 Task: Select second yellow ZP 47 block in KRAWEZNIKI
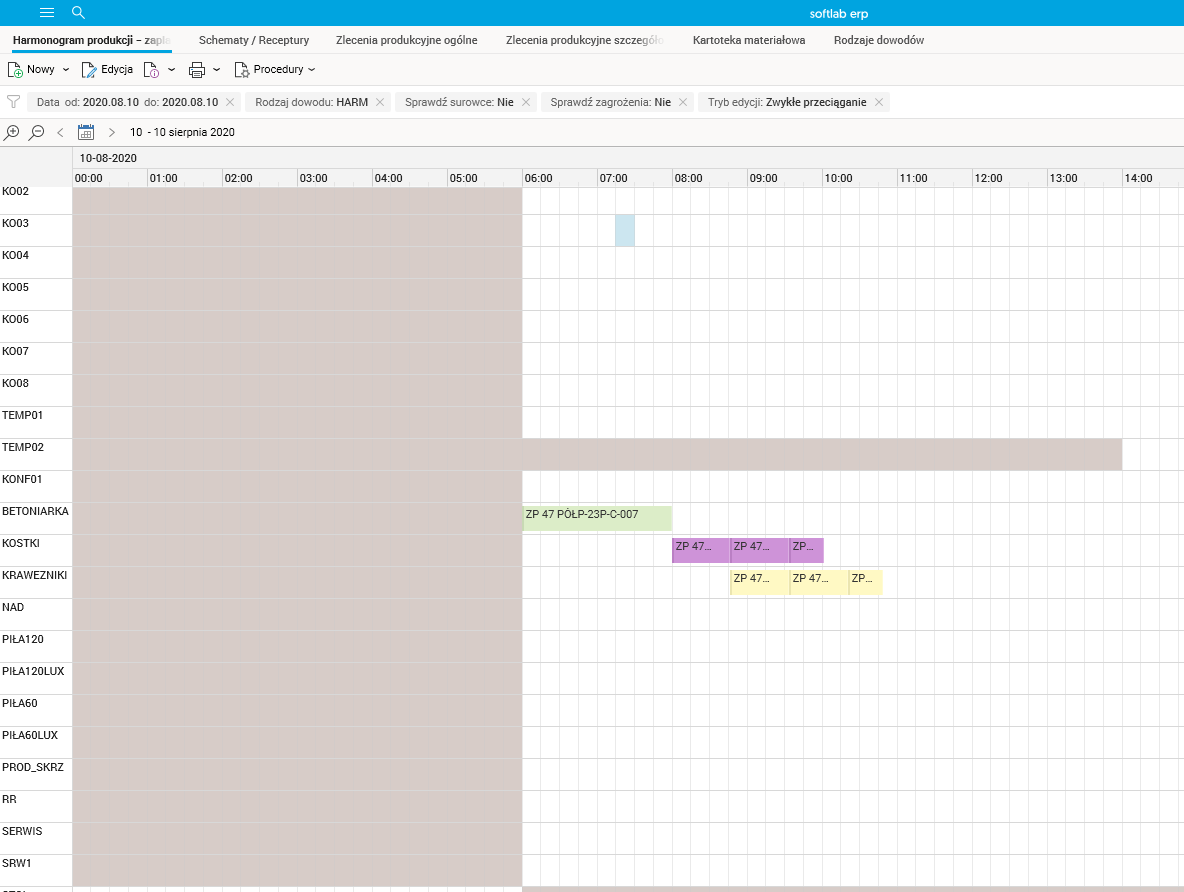click(x=819, y=582)
